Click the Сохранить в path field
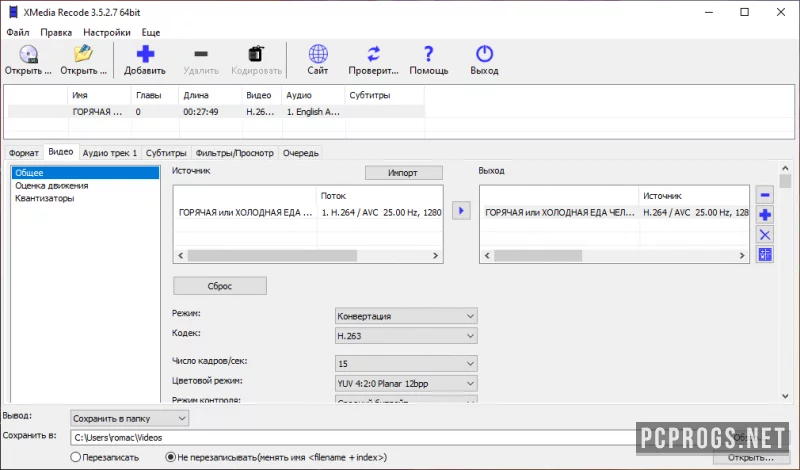 pyautogui.click(x=352, y=438)
